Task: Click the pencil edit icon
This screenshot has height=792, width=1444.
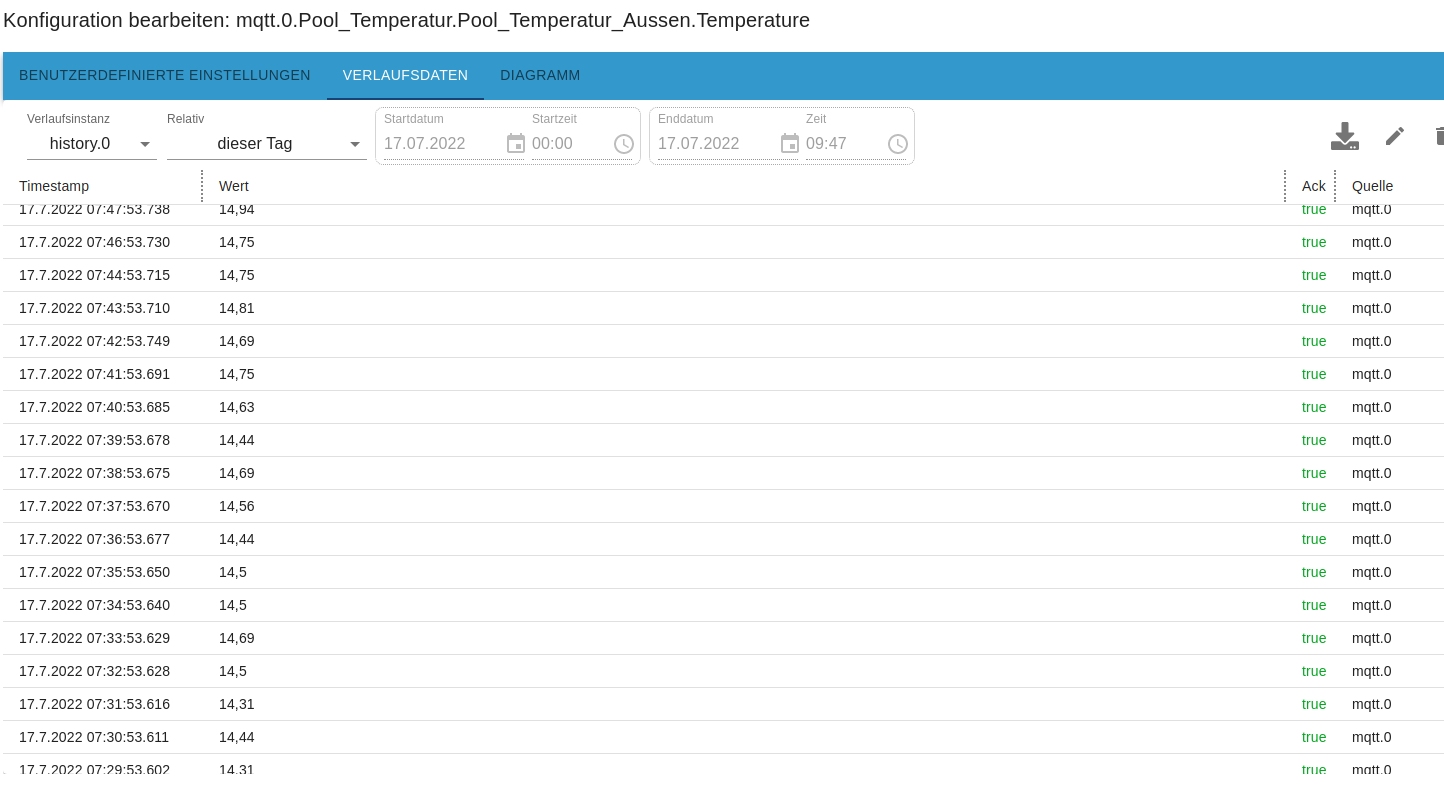Action: tap(1395, 136)
